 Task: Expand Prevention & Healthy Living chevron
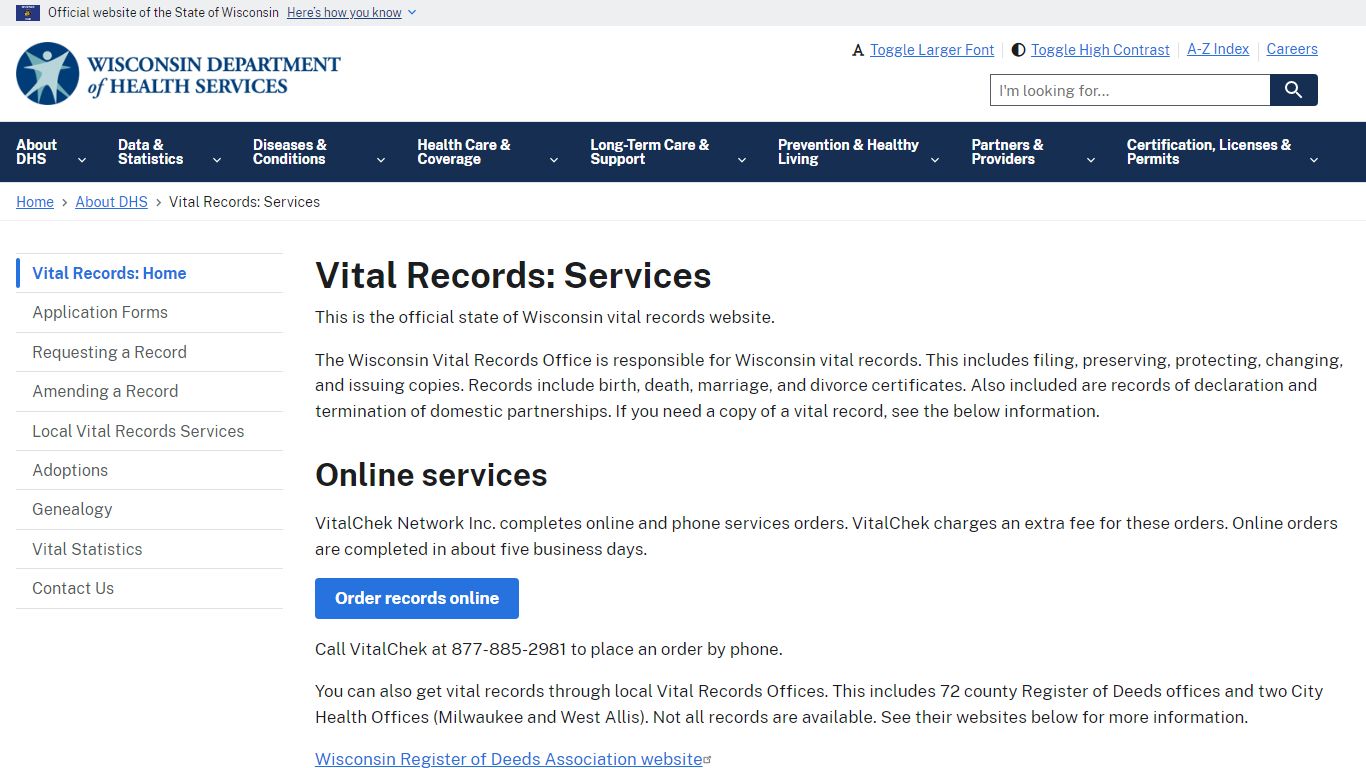tap(935, 160)
